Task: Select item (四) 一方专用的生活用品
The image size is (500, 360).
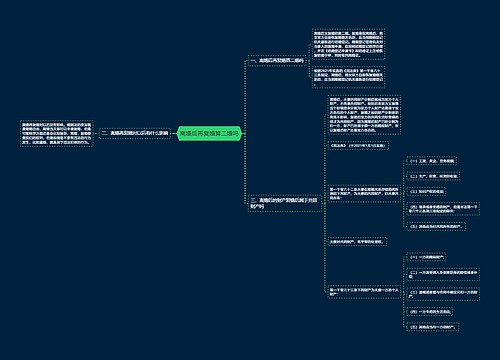Action: [430, 312]
